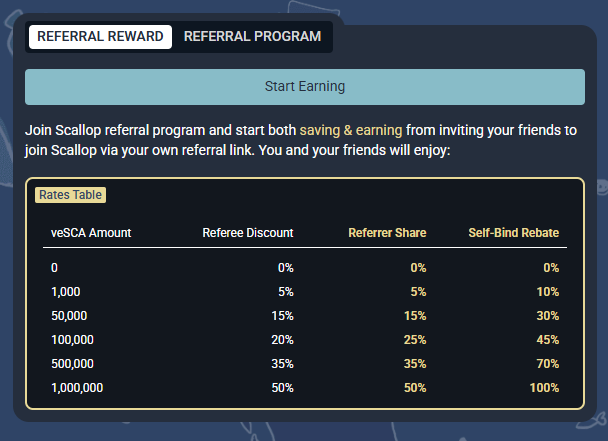608x441 pixels.
Task: Click the 1,000 veSCA amount cell
Action: [x=66, y=292]
